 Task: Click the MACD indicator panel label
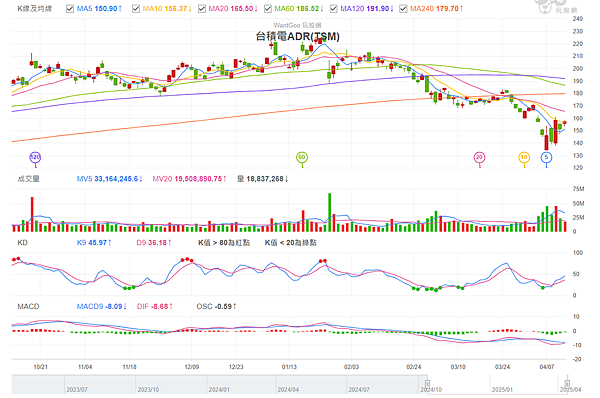click(28, 307)
